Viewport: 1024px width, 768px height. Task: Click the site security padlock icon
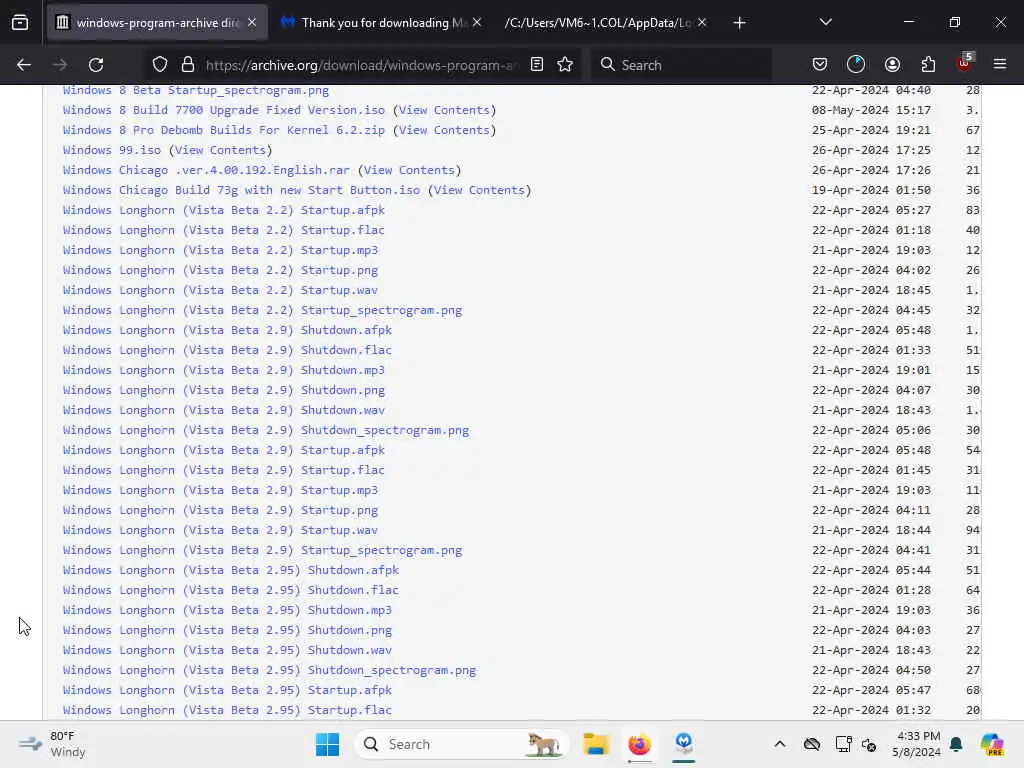[x=188, y=65]
